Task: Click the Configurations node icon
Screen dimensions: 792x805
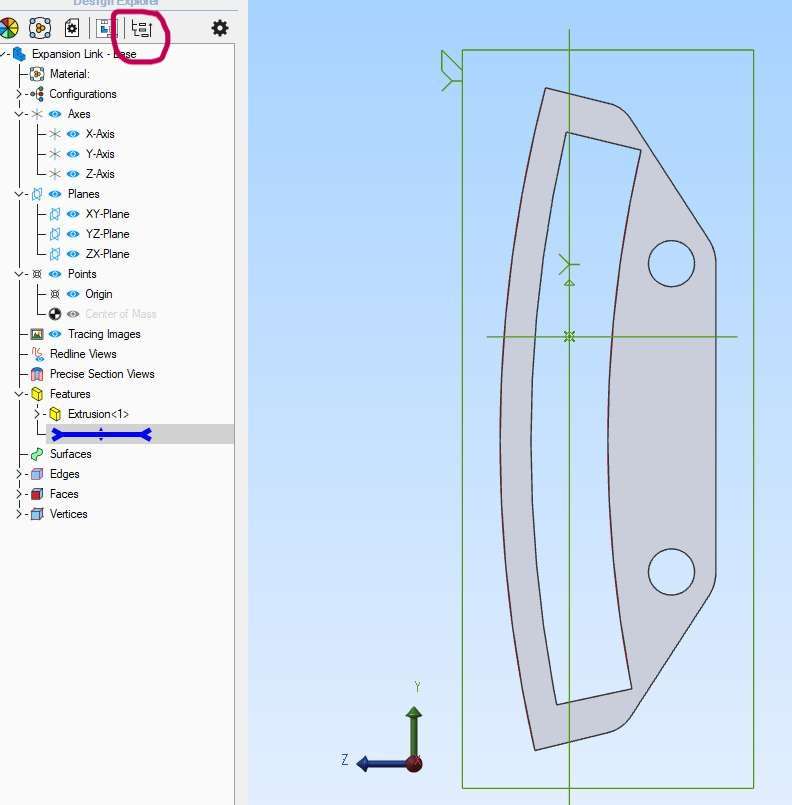Action: [37, 94]
